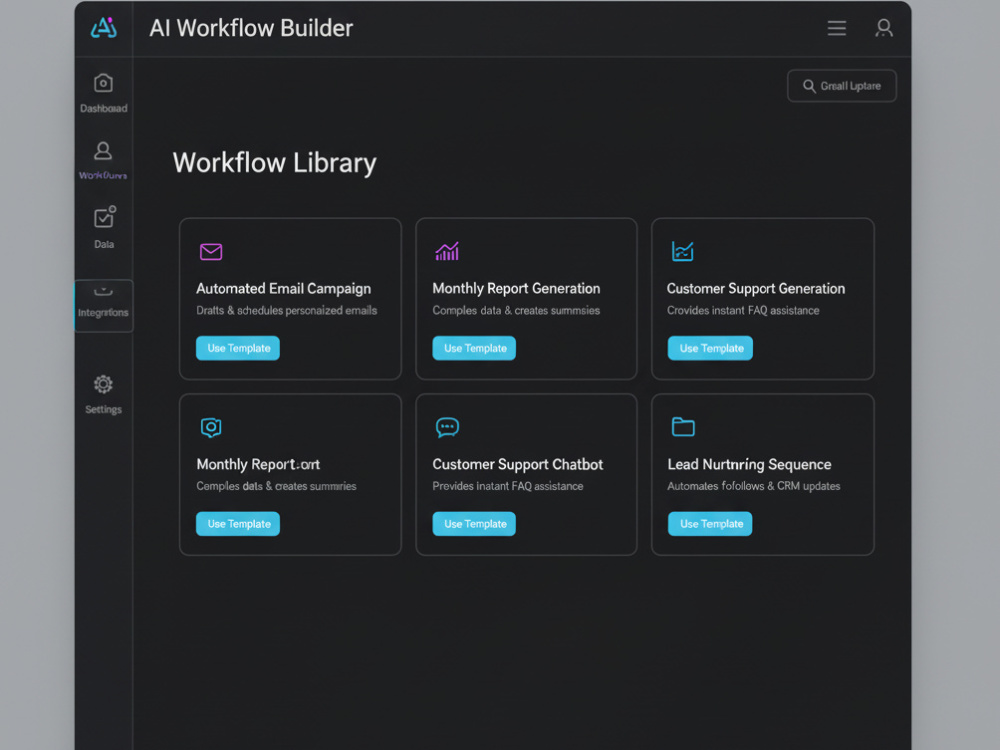This screenshot has height=750, width=1000.
Task: Click the folder icon on Lead Nurturing Sequence
Action: (683, 427)
